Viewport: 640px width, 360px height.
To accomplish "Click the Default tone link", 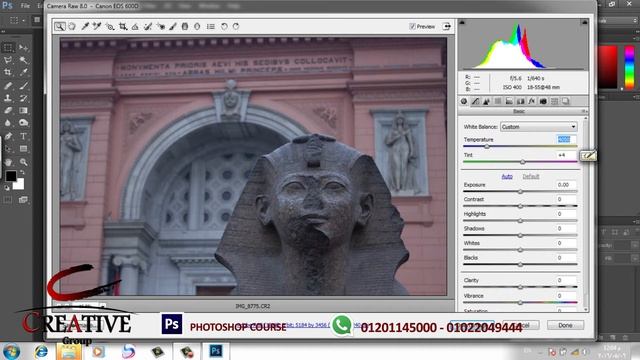I will [x=531, y=176].
